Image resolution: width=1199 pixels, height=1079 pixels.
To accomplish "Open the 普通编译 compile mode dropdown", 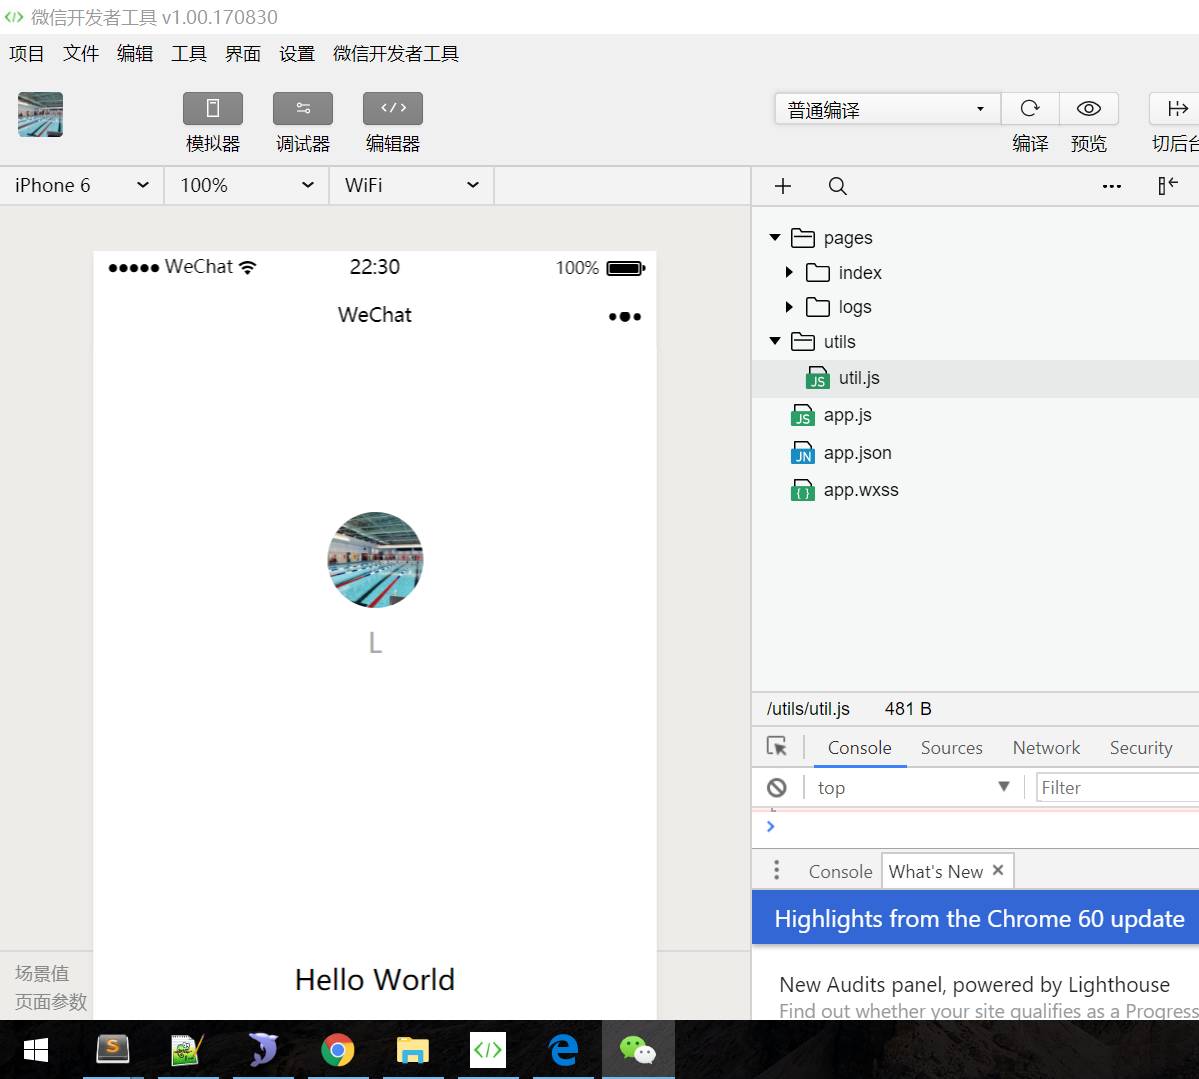I will point(887,109).
